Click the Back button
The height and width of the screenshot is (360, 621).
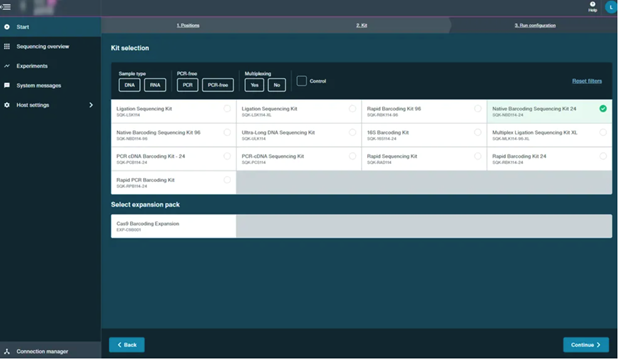(127, 346)
